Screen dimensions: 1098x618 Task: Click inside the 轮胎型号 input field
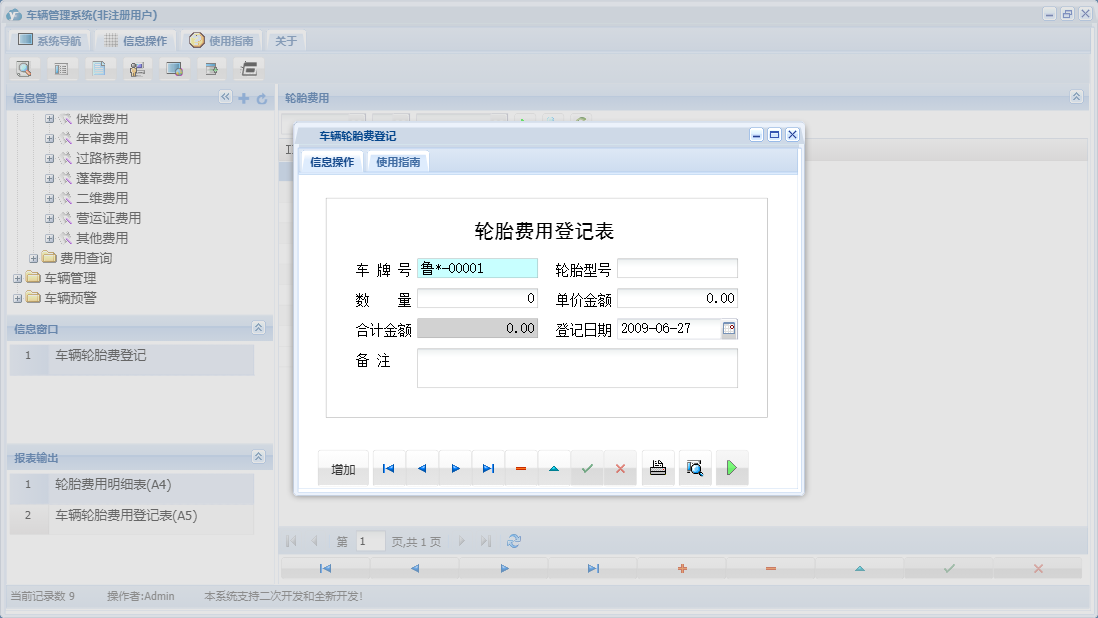pyautogui.click(x=678, y=267)
